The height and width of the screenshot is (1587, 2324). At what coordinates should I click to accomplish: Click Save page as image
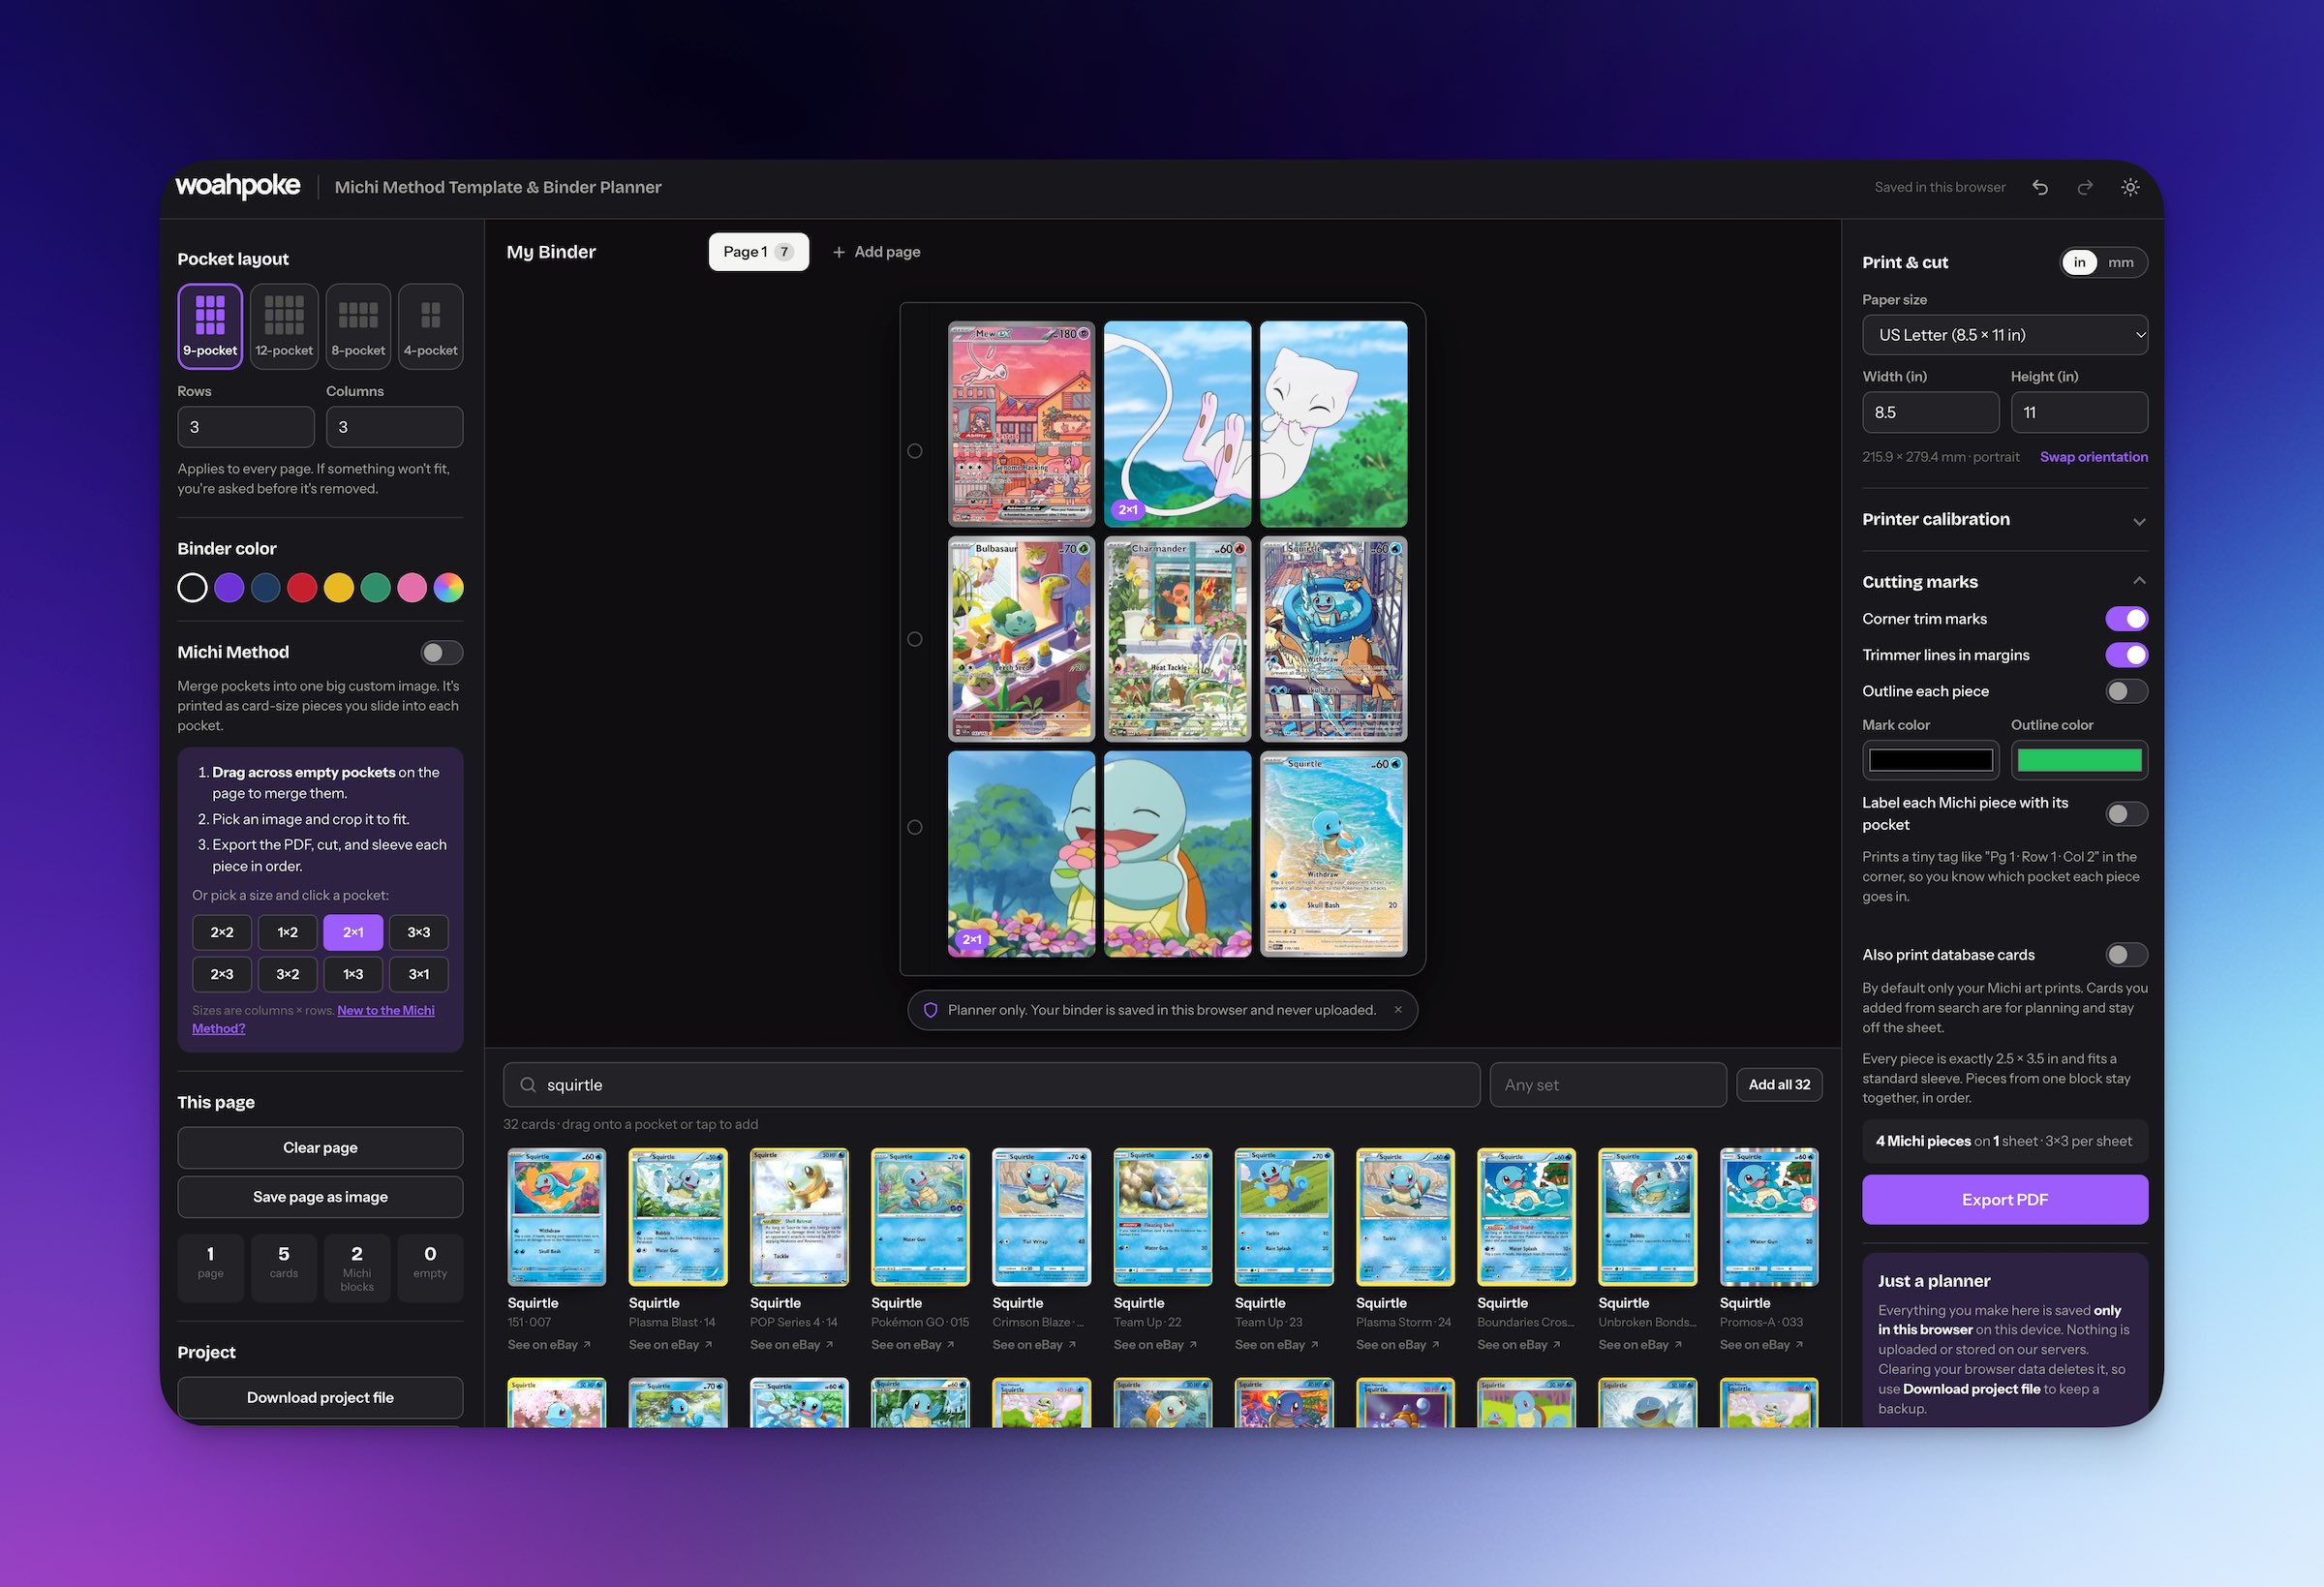coord(320,1197)
